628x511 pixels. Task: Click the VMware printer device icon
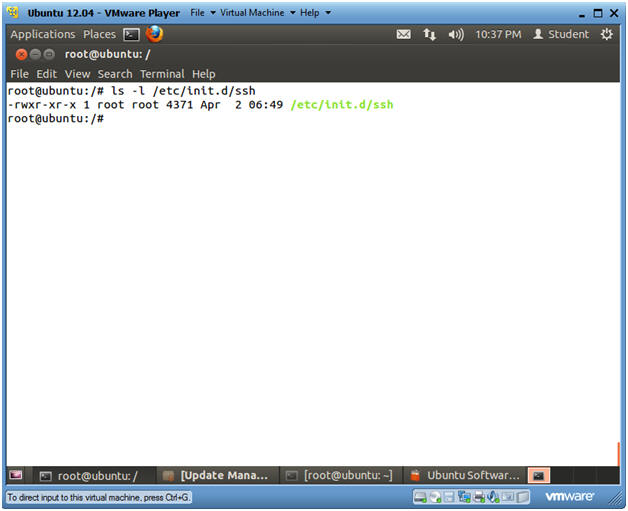[x=479, y=497]
